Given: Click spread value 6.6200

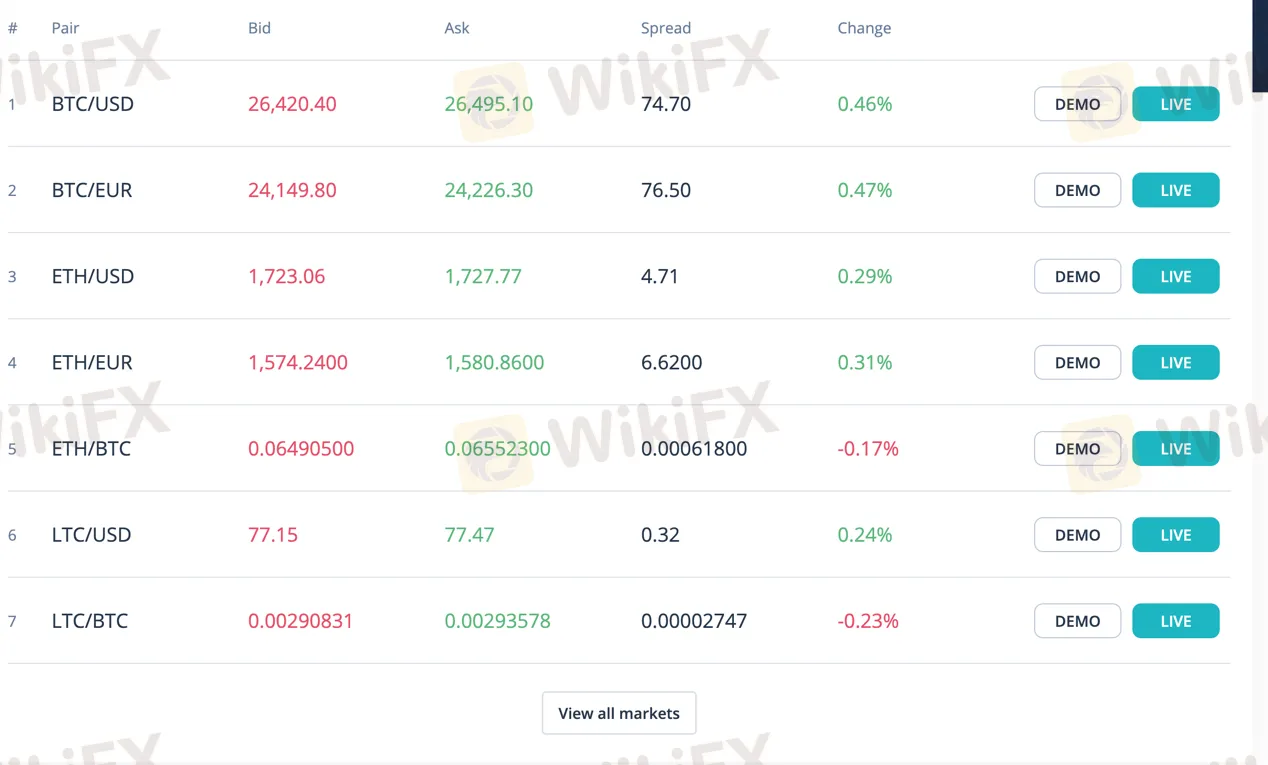Looking at the screenshot, I should 672,362.
